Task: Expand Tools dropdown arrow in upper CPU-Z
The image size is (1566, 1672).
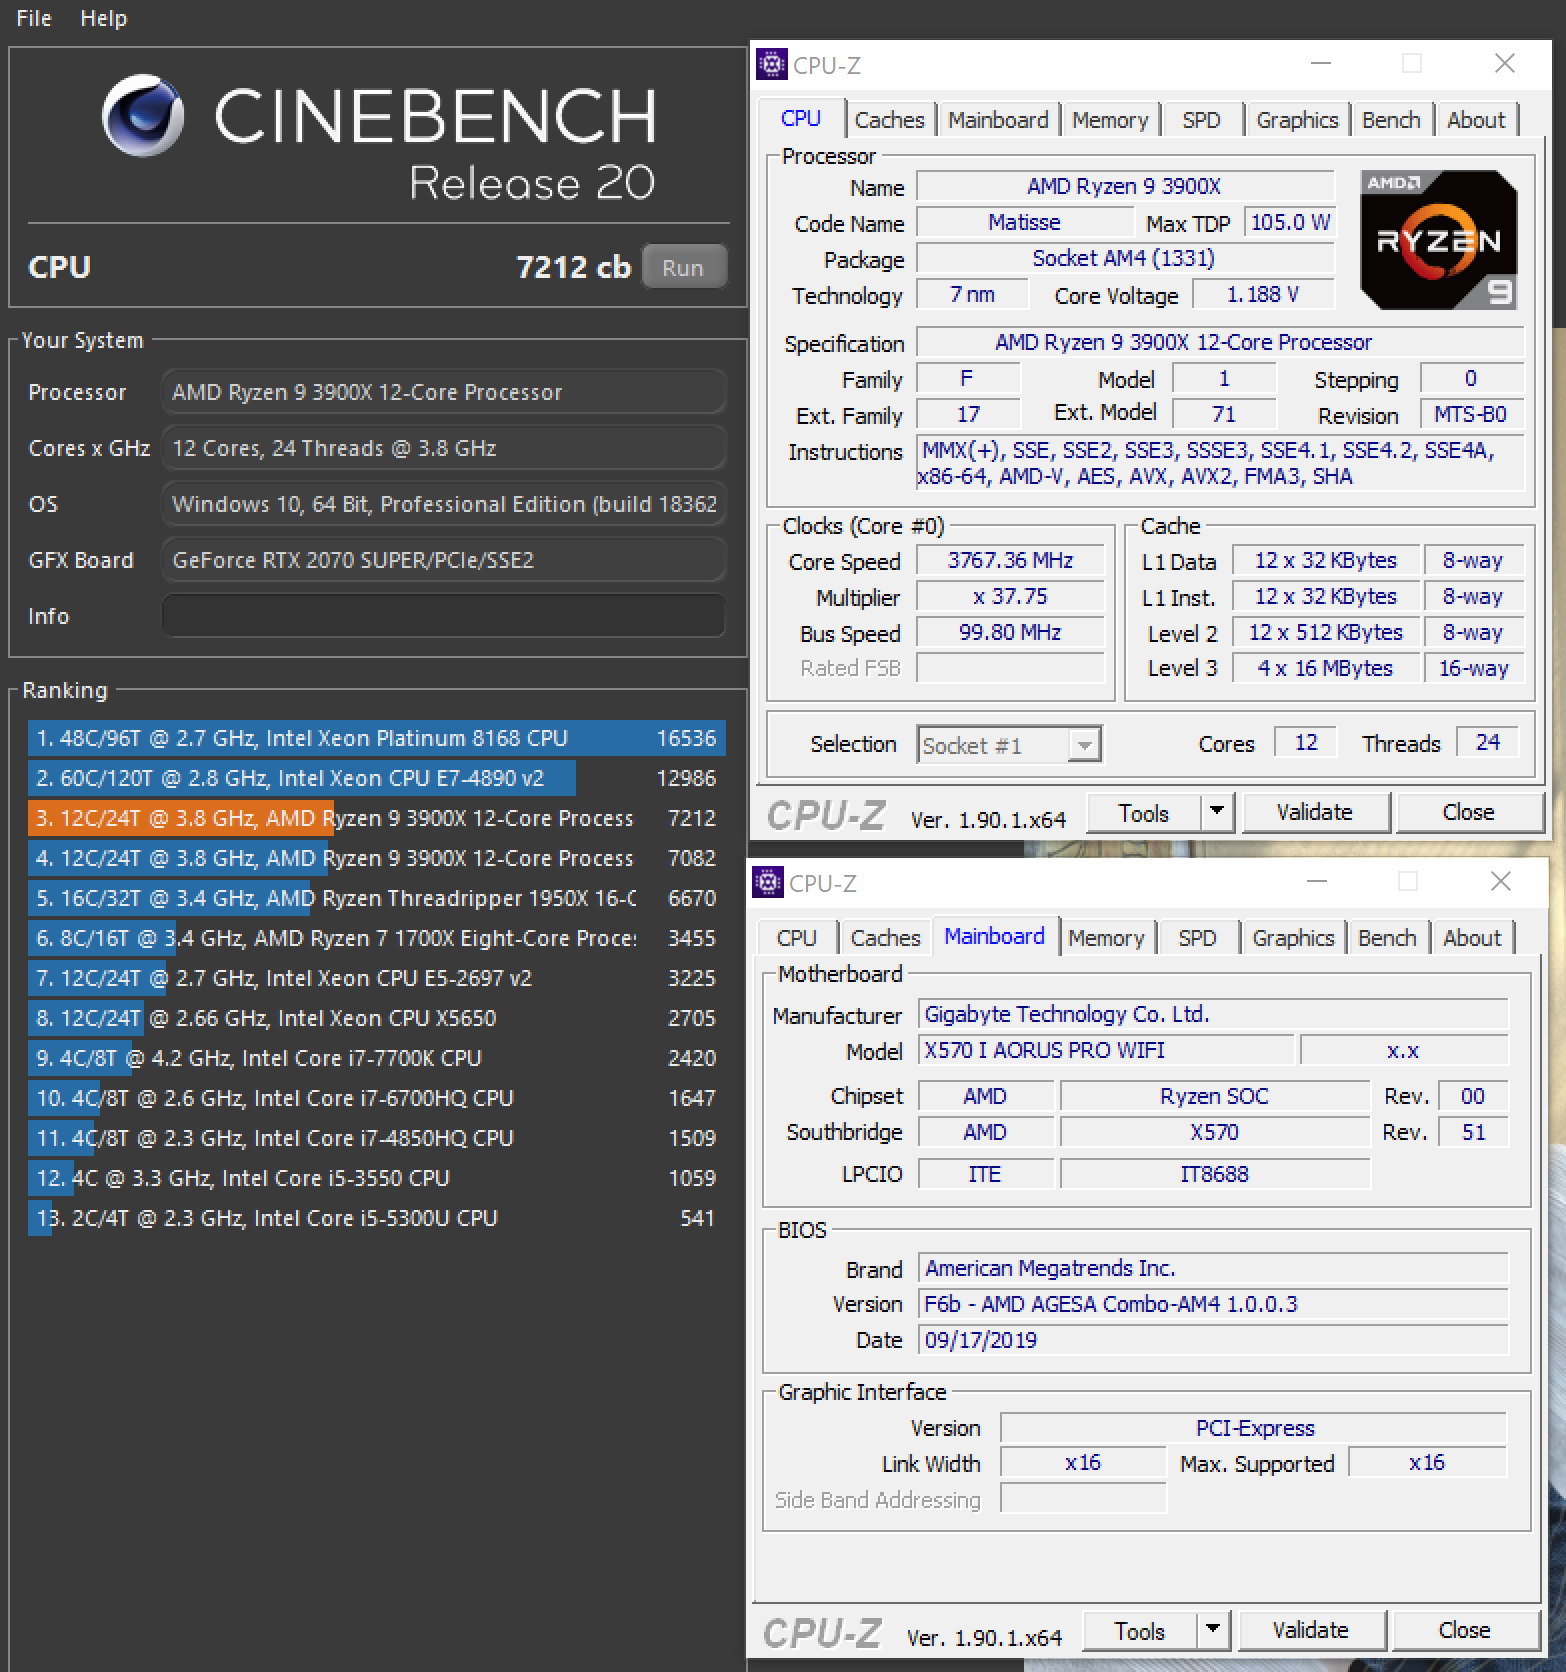Action: tap(1217, 813)
